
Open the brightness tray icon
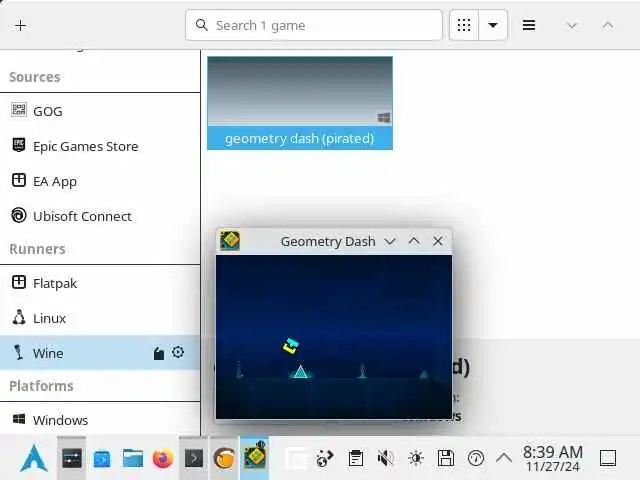(416, 458)
